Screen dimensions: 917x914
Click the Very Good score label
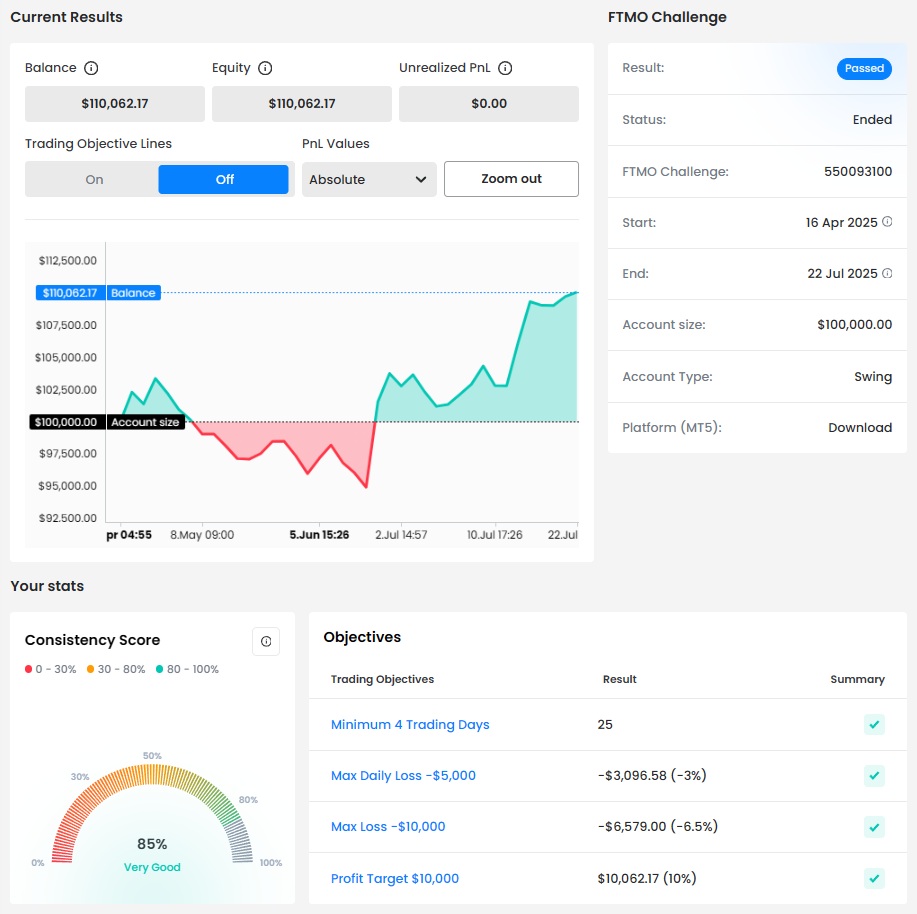pos(152,867)
